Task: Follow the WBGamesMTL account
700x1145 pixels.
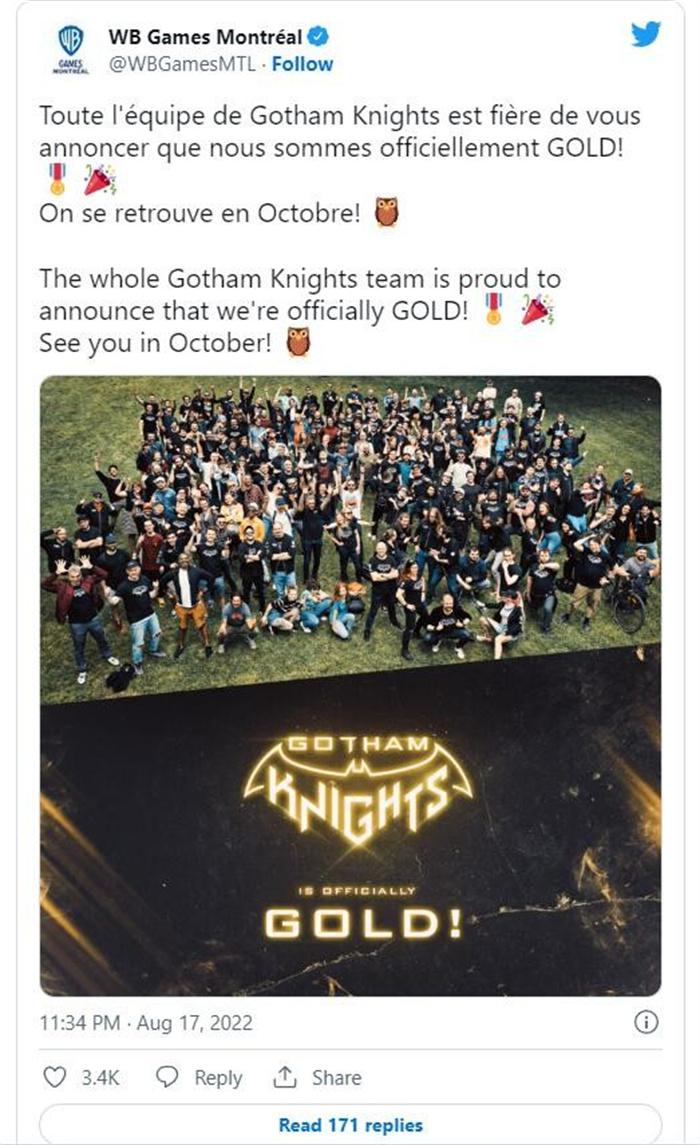Action: 302,64
